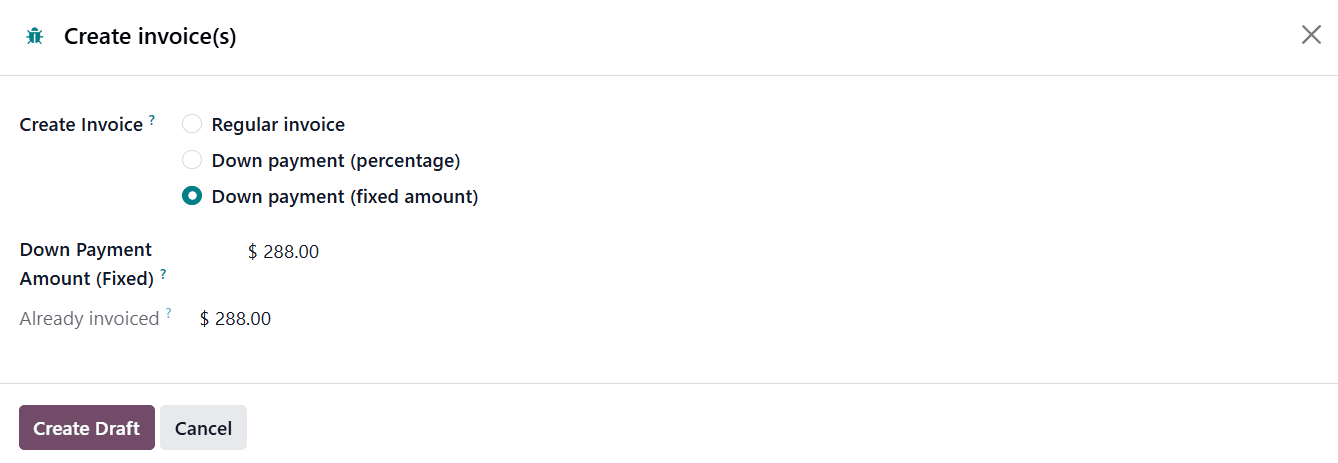The width and height of the screenshot is (1338, 463).
Task: Click the Cancel button
Action: [203, 428]
